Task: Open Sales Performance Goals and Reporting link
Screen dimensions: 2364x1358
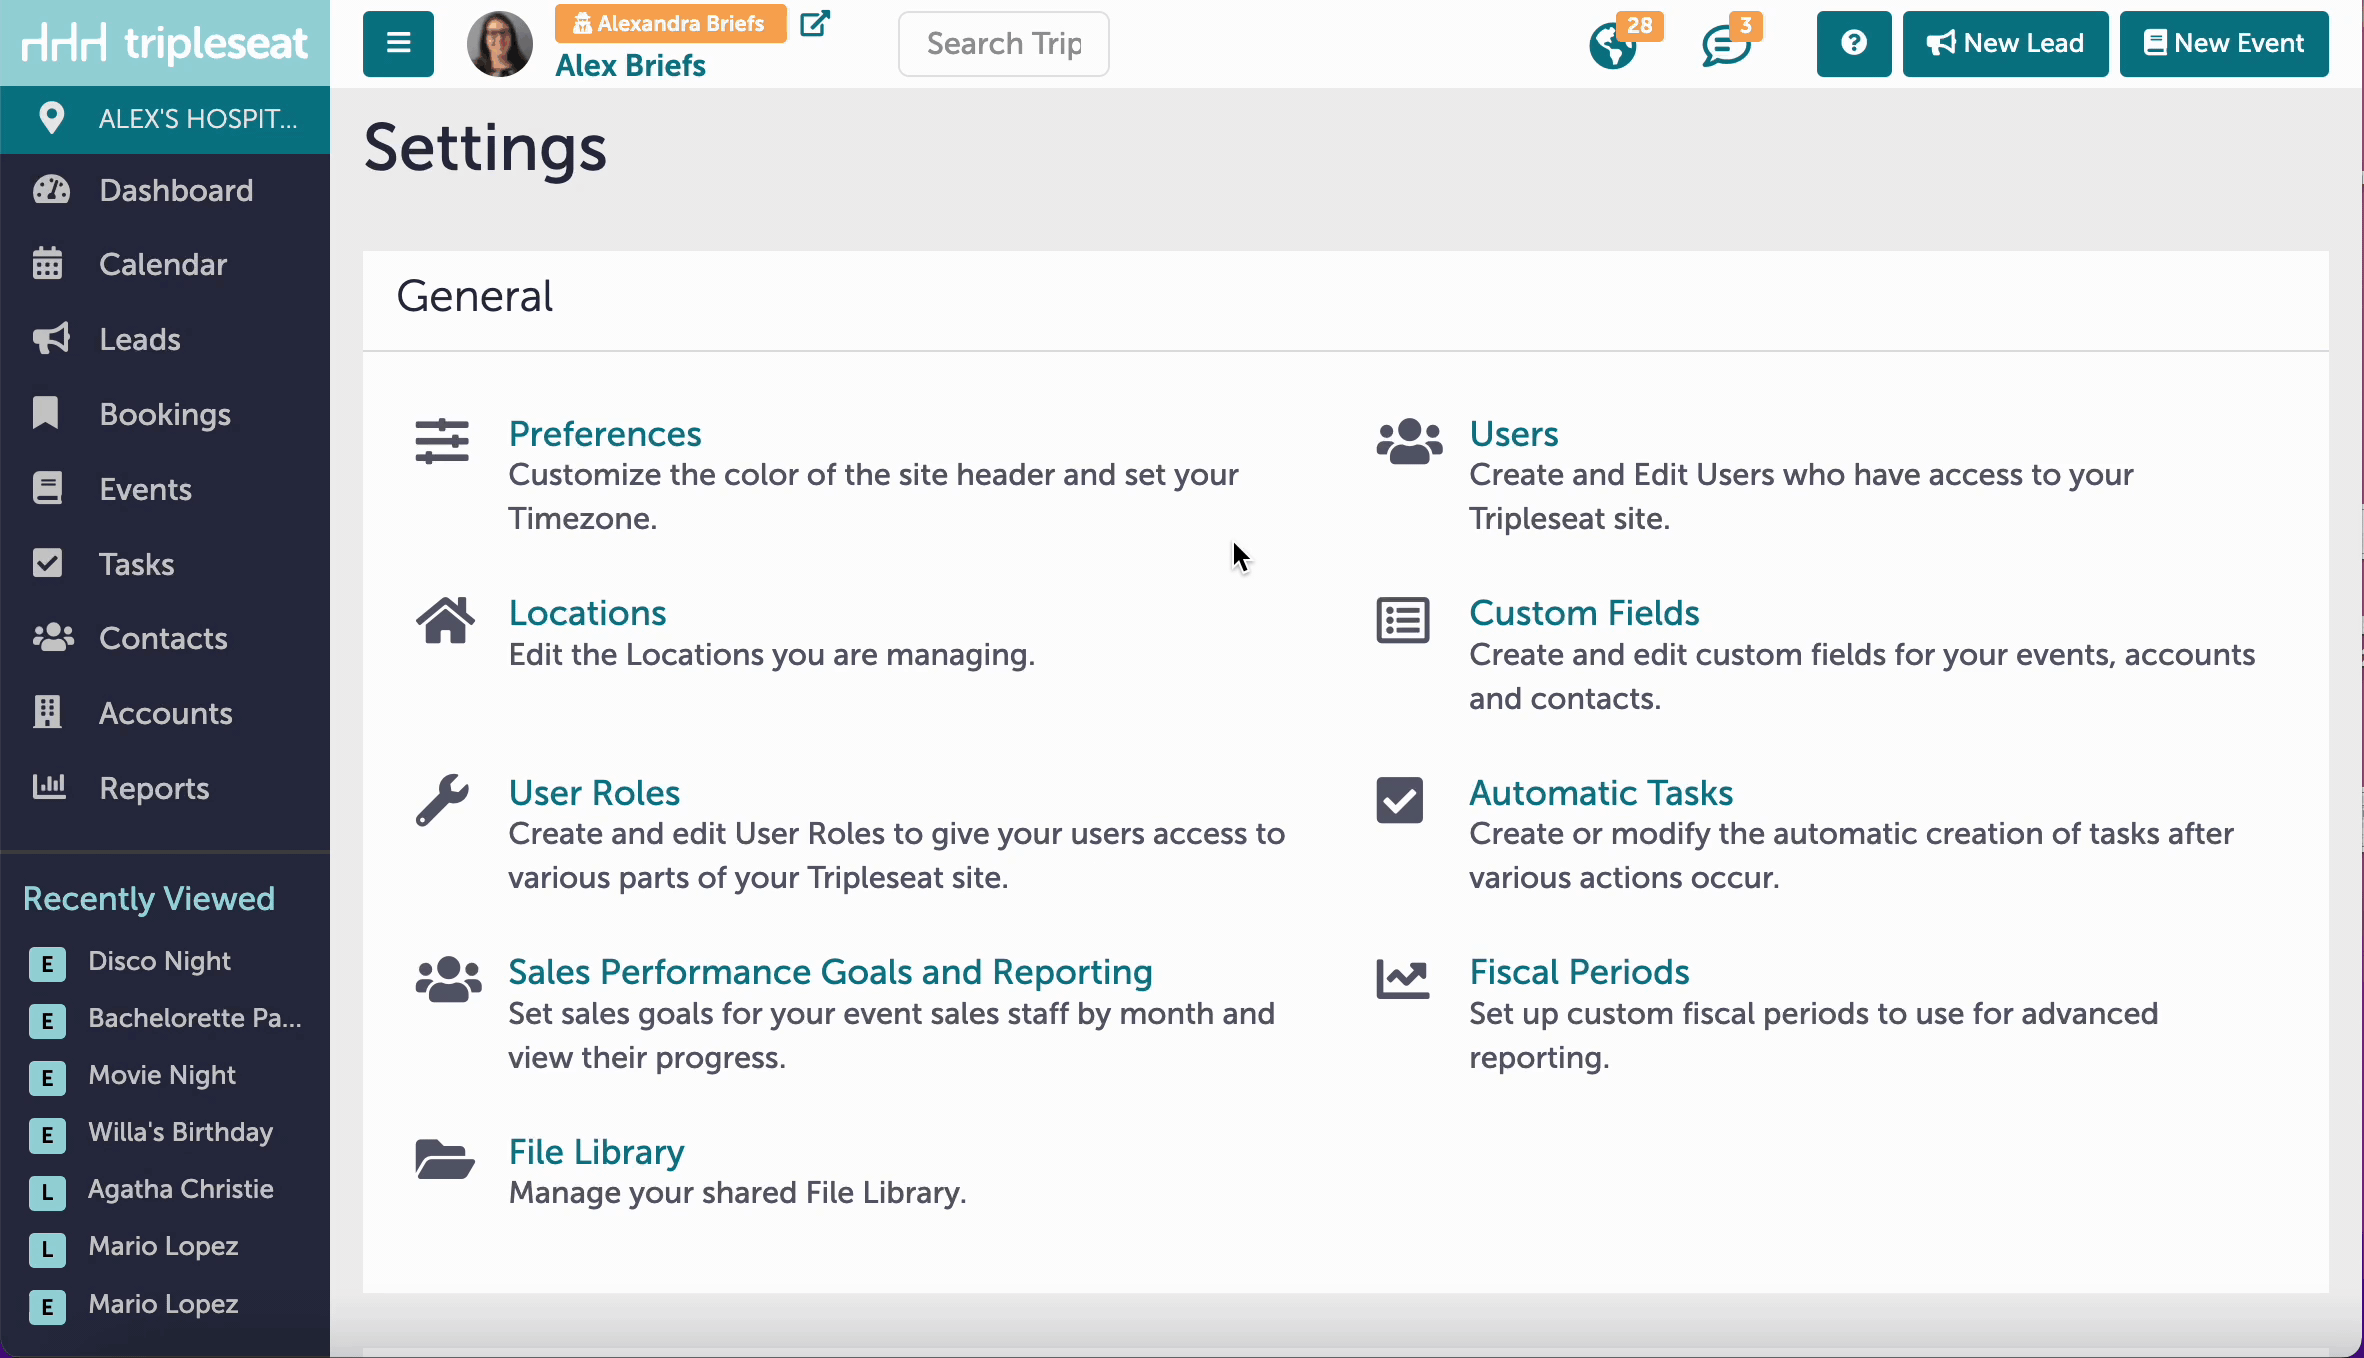Action: (830, 972)
